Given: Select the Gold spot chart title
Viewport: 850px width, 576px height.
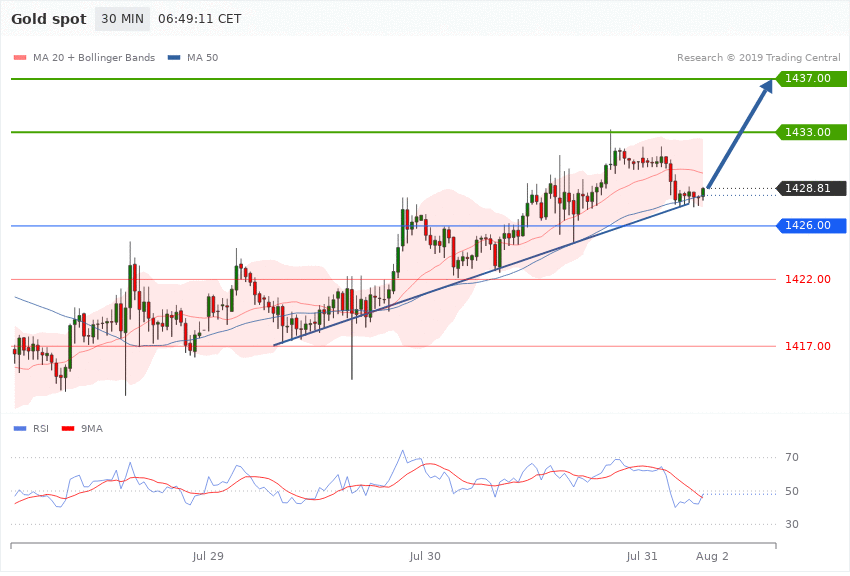Looking at the screenshot, I should [x=49, y=19].
